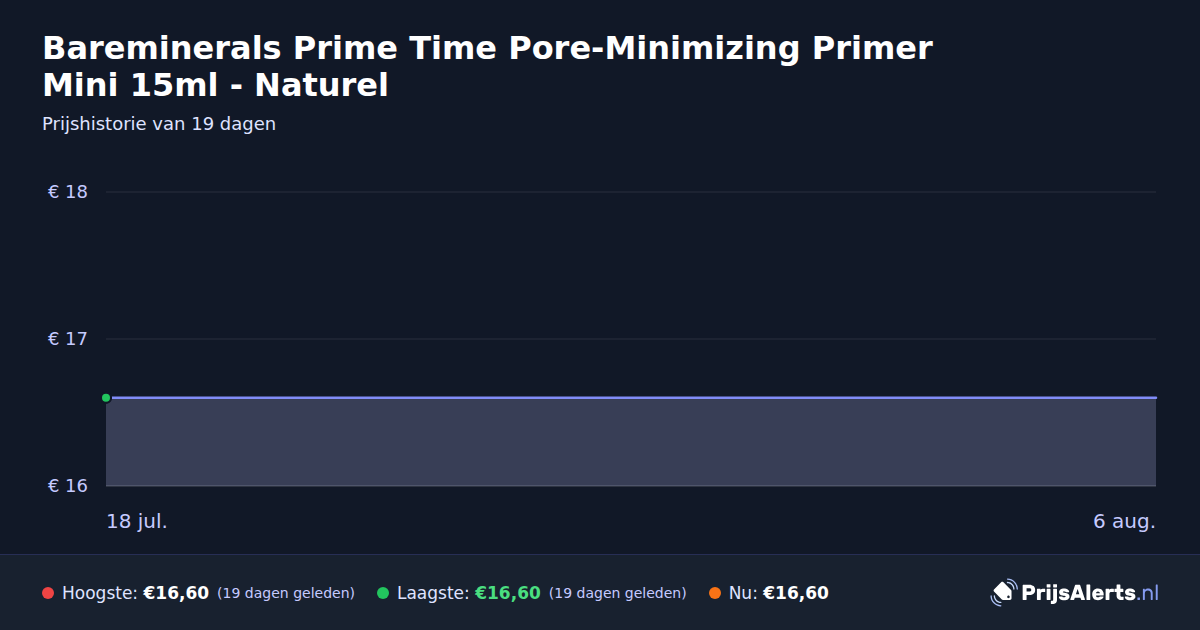1200x630 pixels.
Task: Click the PrijsAlerts price tag logo icon
Action: (1003, 593)
